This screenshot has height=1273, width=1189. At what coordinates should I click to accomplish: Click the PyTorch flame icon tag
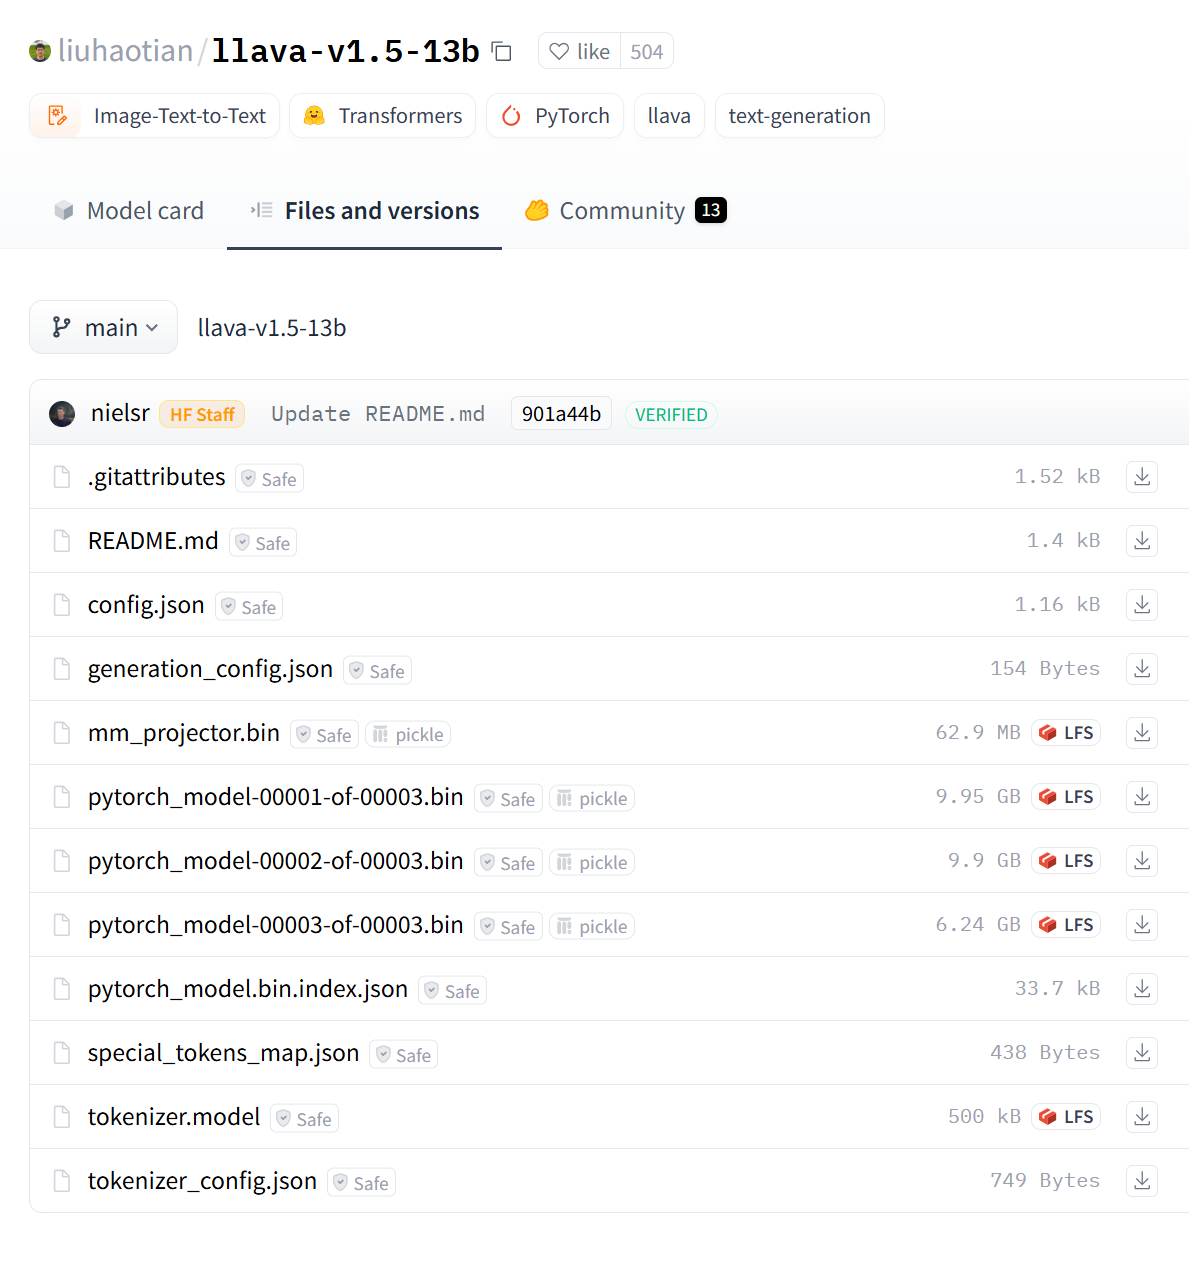coord(512,115)
